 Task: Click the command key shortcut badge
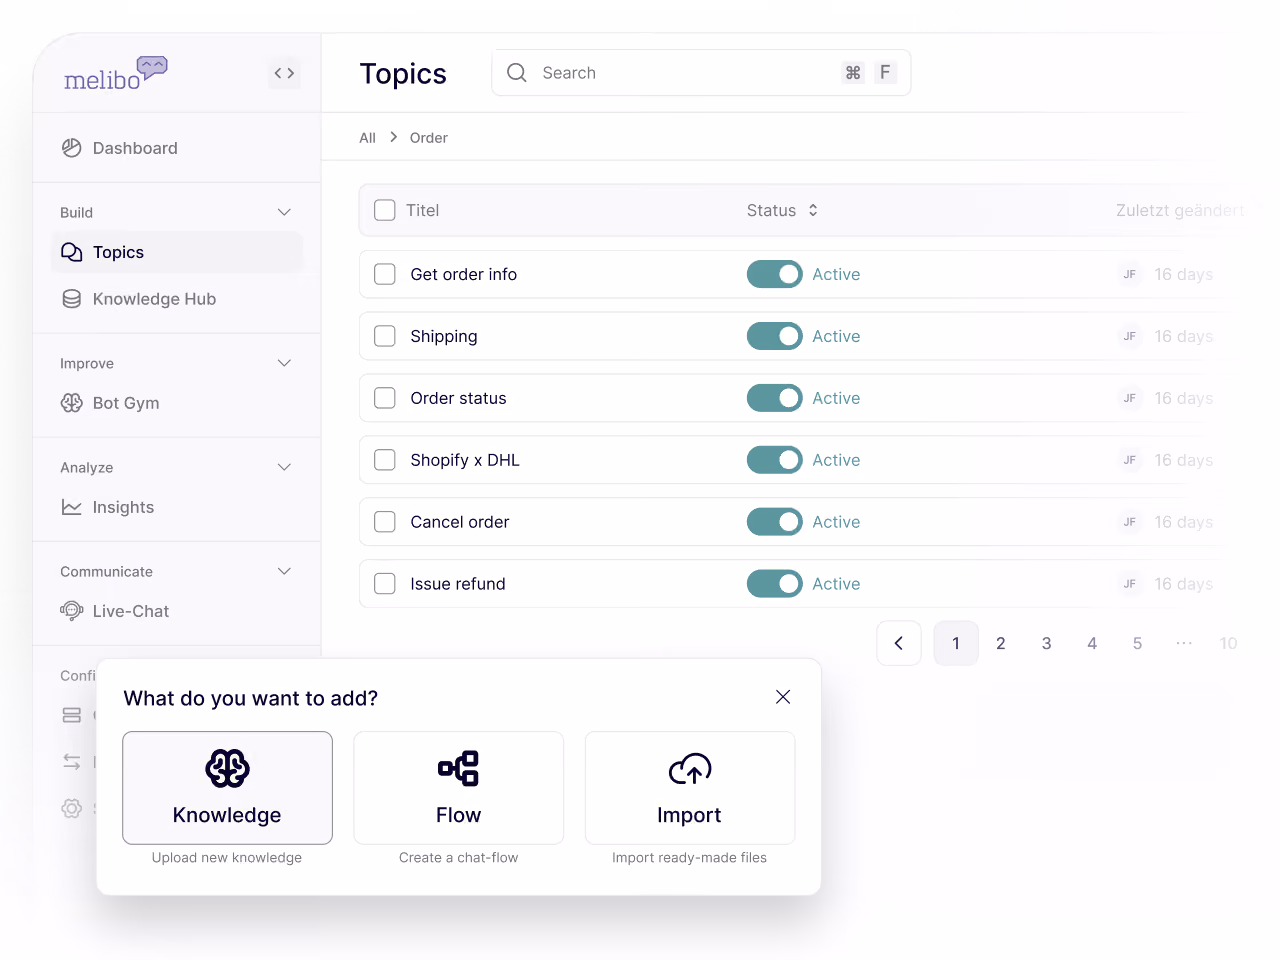pyautogui.click(x=853, y=72)
